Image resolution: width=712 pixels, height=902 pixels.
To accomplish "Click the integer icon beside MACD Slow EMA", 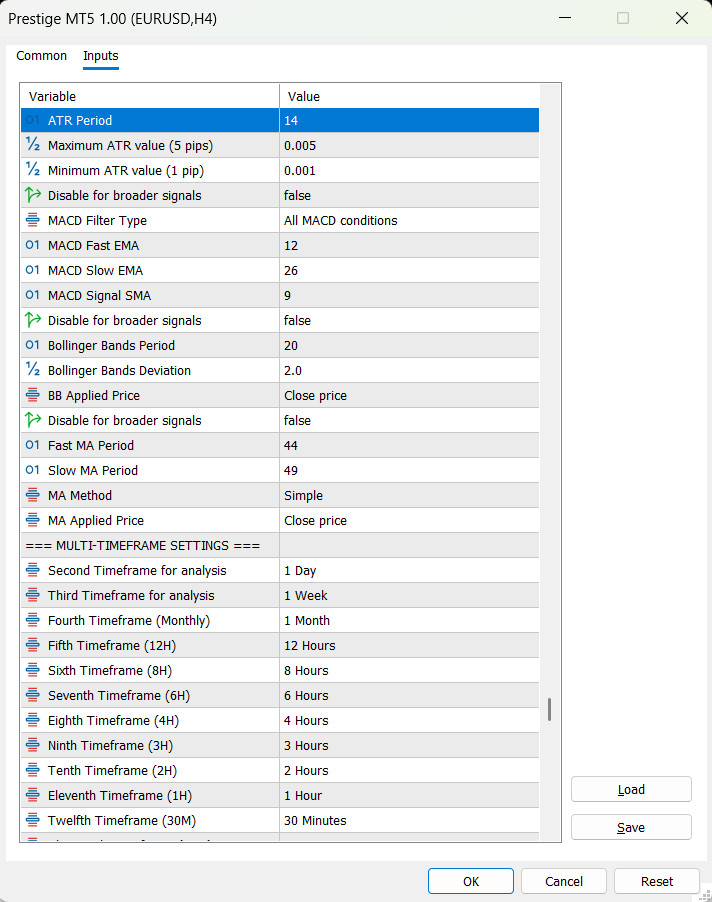I will coord(33,270).
